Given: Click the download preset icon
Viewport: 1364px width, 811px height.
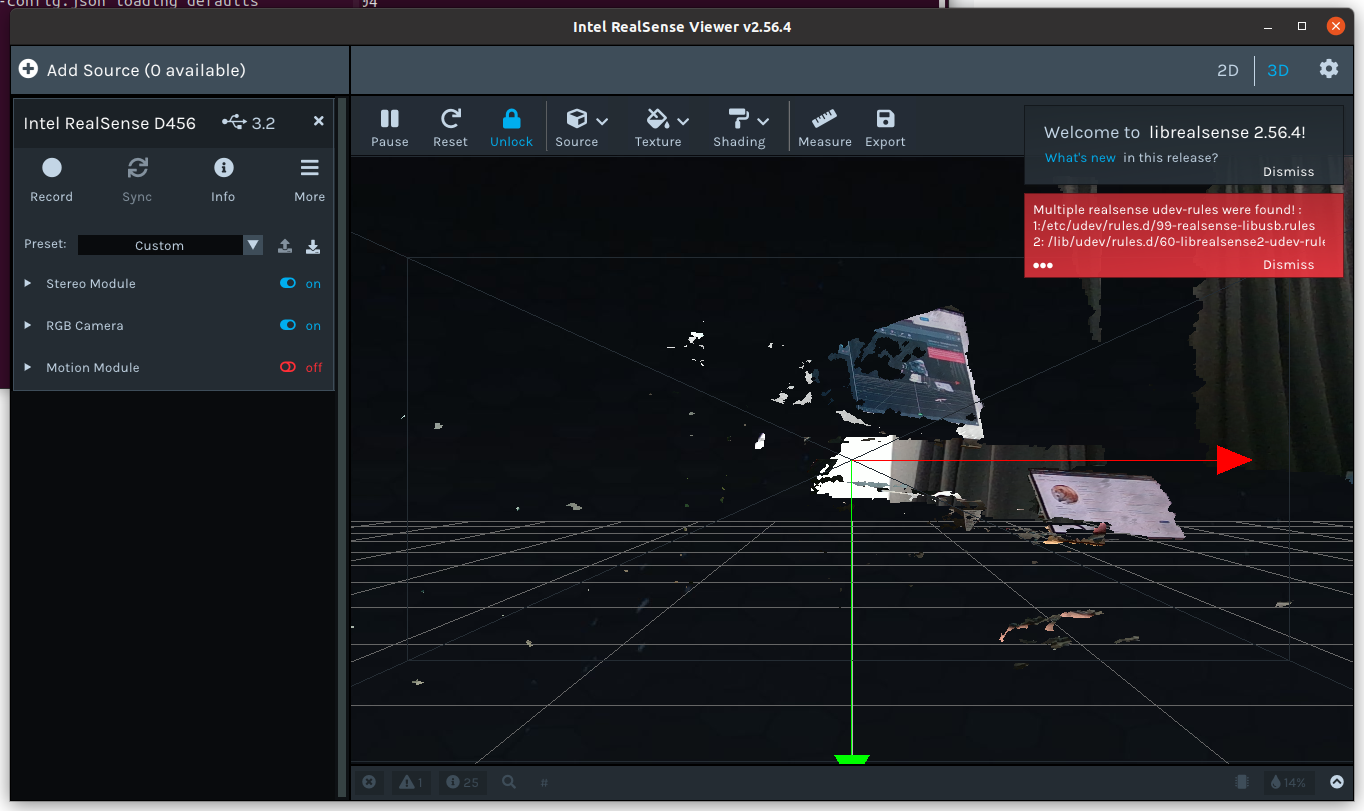Looking at the screenshot, I should coord(313,246).
